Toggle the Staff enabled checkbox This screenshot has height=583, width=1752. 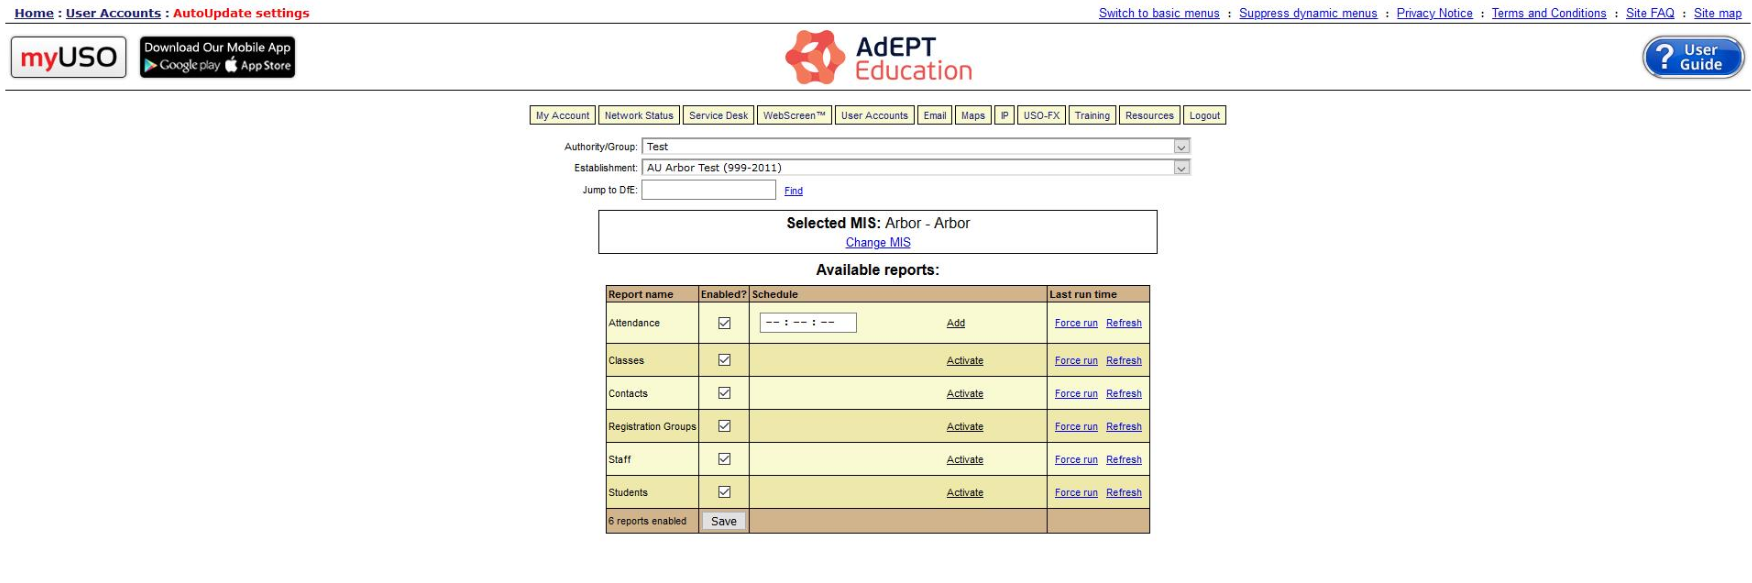point(724,459)
